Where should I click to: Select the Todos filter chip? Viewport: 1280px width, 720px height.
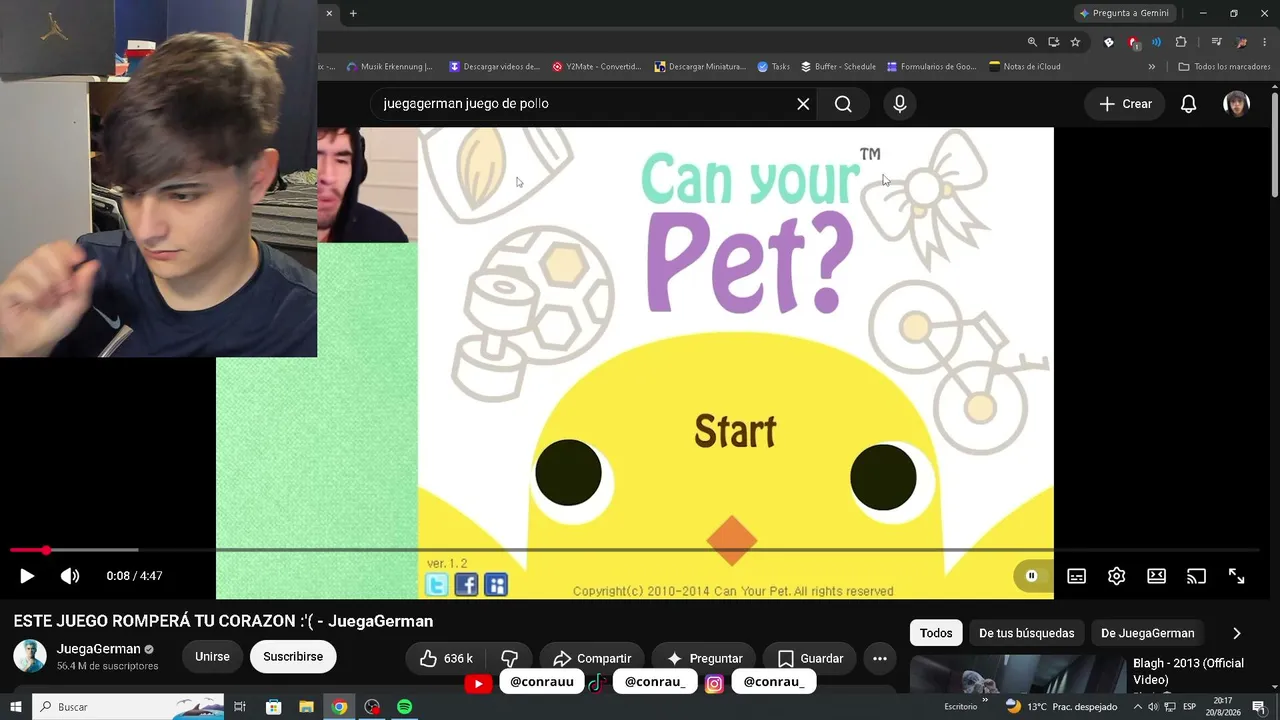pyautogui.click(x=936, y=633)
